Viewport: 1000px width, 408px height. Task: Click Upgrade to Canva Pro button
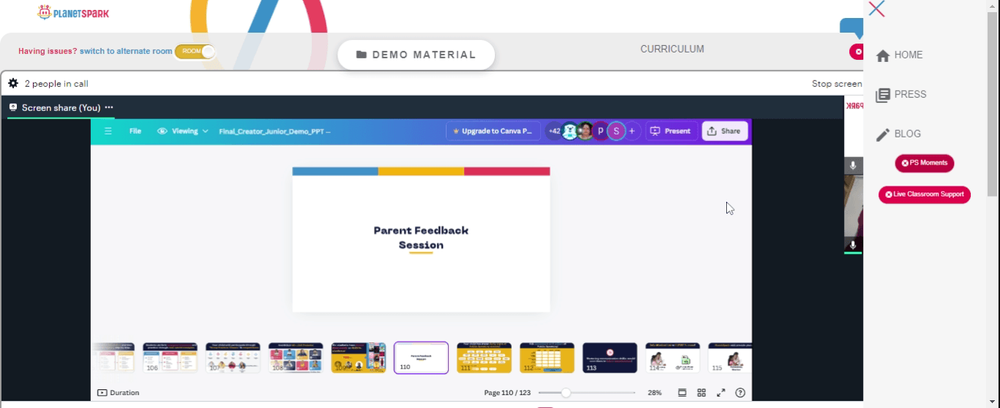pos(492,131)
